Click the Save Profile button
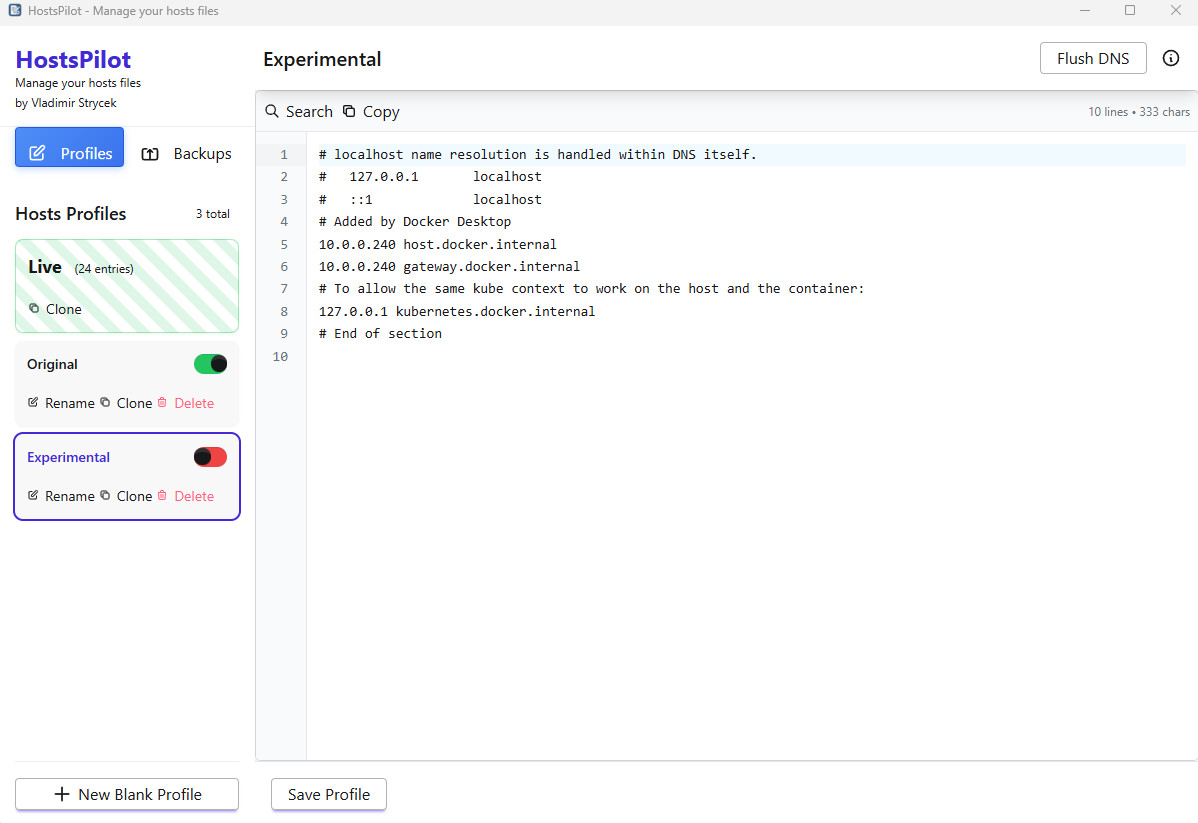Viewport: 1198px width, 823px height. (329, 794)
